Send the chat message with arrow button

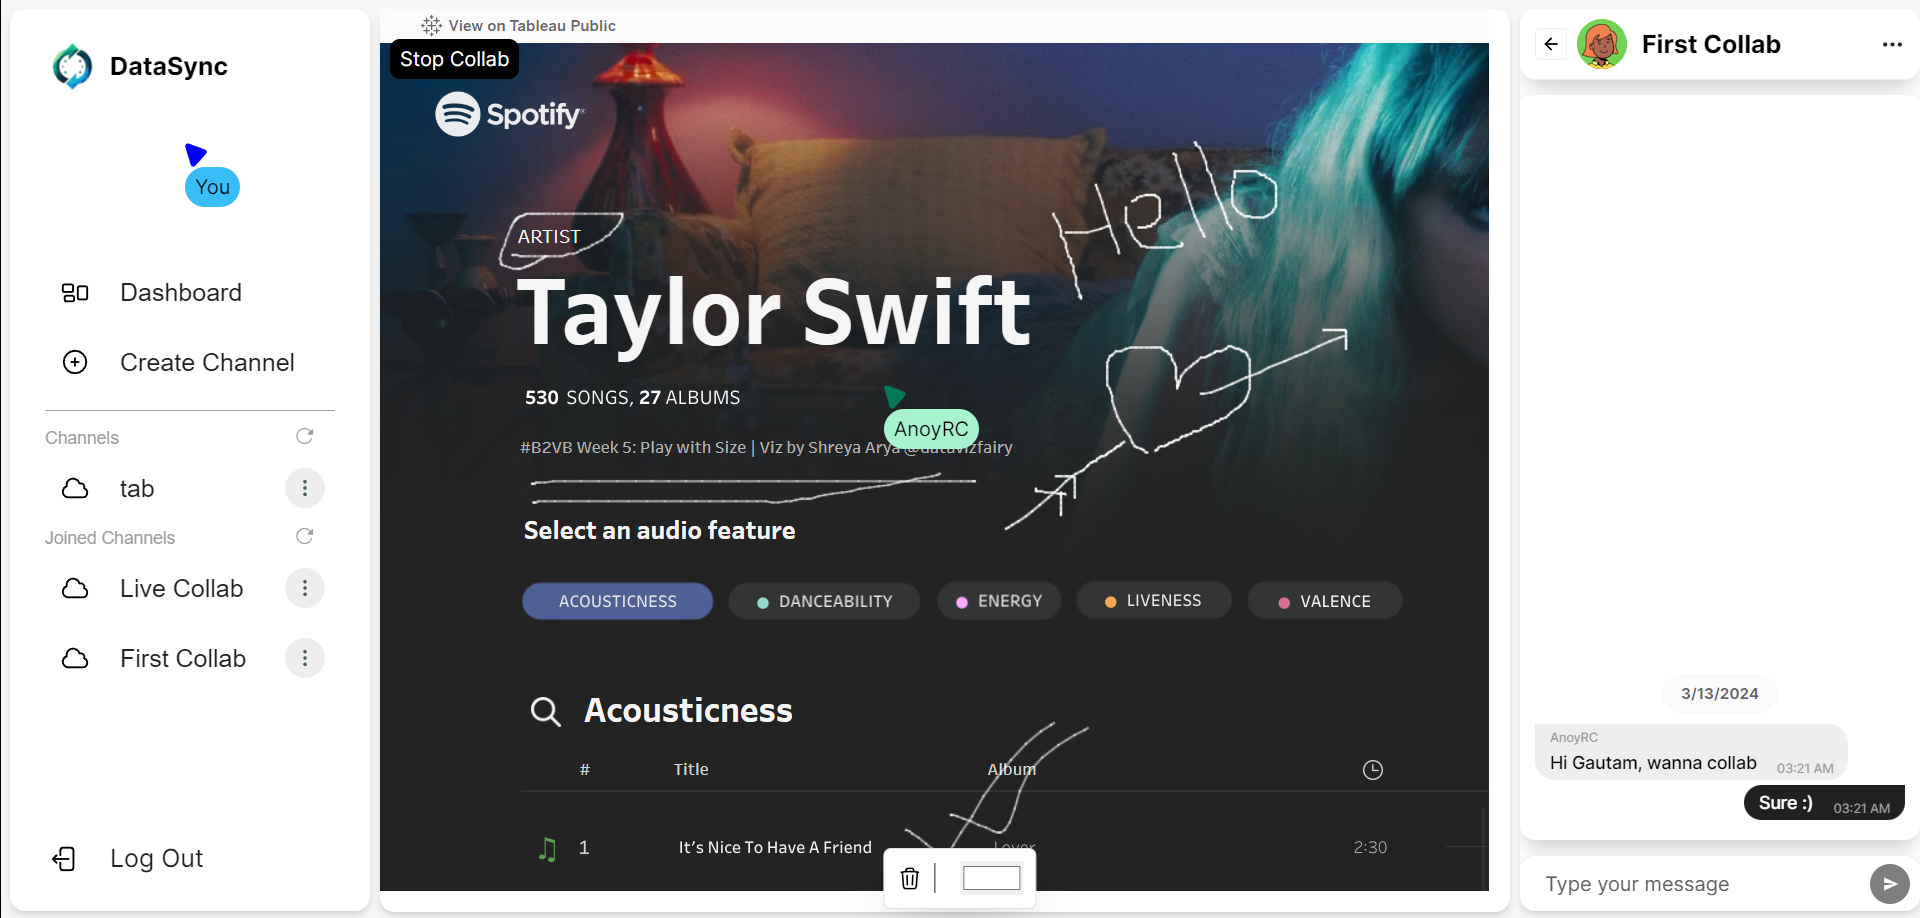point(1889,884)
